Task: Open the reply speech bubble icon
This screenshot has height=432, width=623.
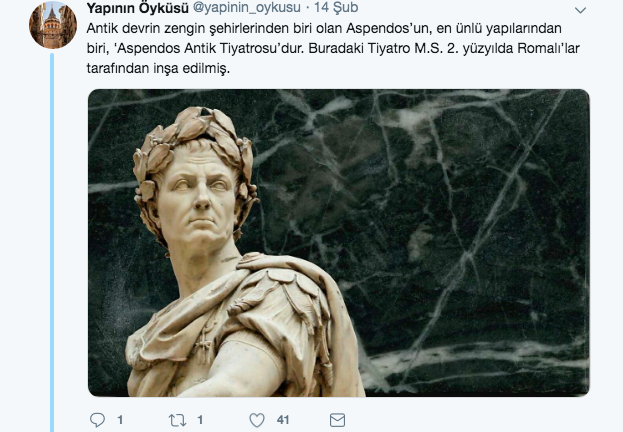Action: click(97, 420)
